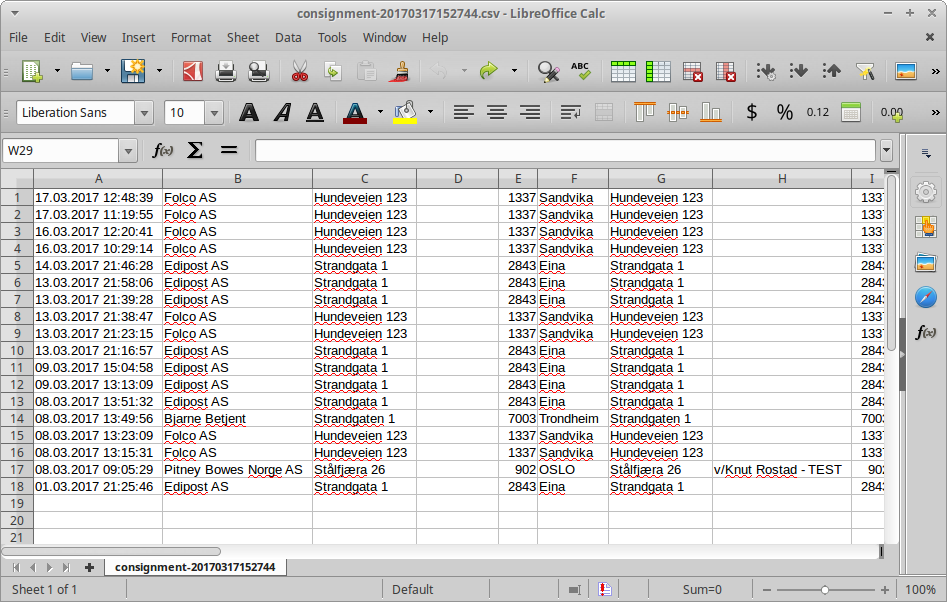Open highlighting color palette arrow
Viewport: 947px width, 602px height.
click(430, 112)
